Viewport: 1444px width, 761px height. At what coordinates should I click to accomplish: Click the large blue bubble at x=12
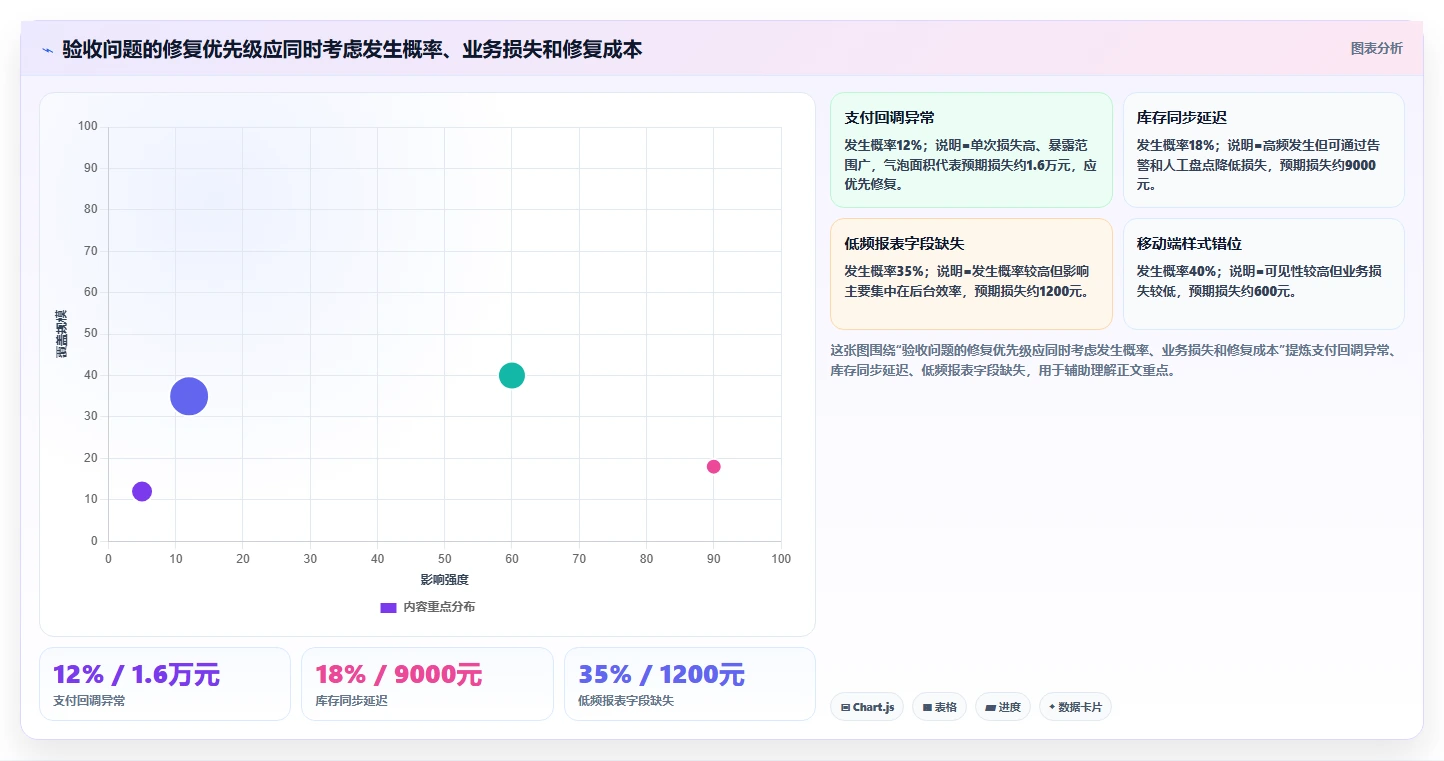click(189, 396)
